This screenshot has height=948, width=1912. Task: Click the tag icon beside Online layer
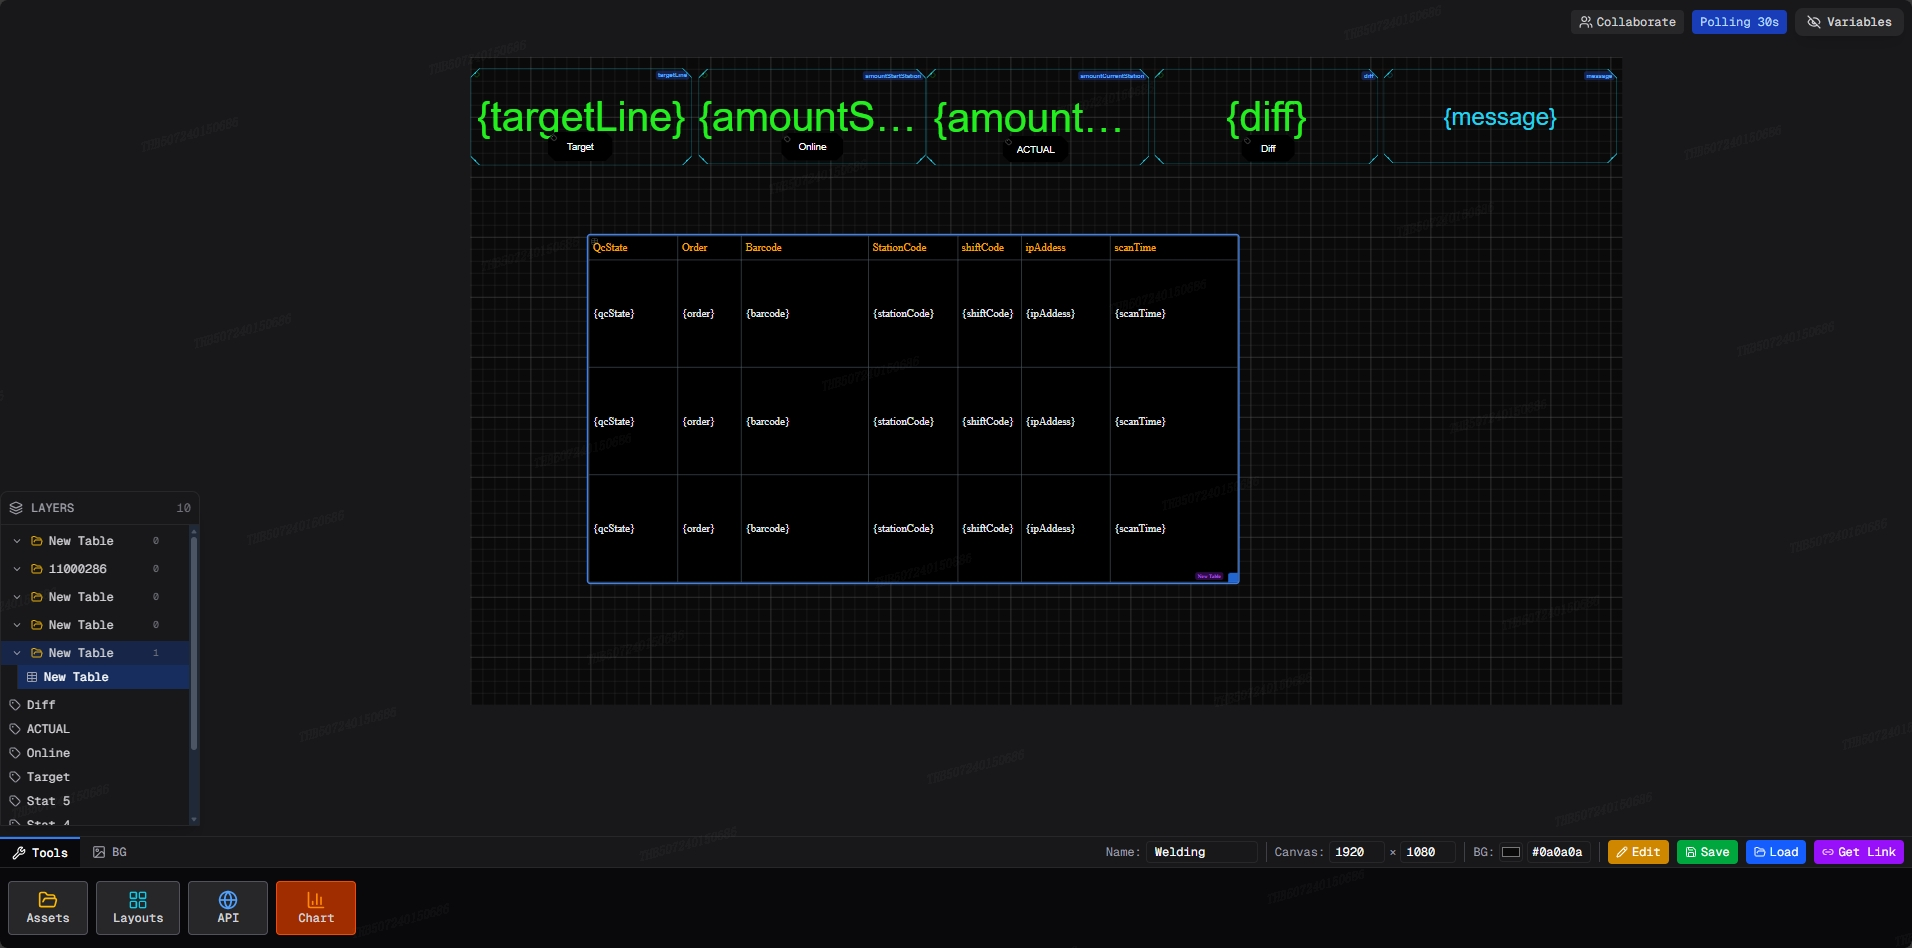[15, 753]
